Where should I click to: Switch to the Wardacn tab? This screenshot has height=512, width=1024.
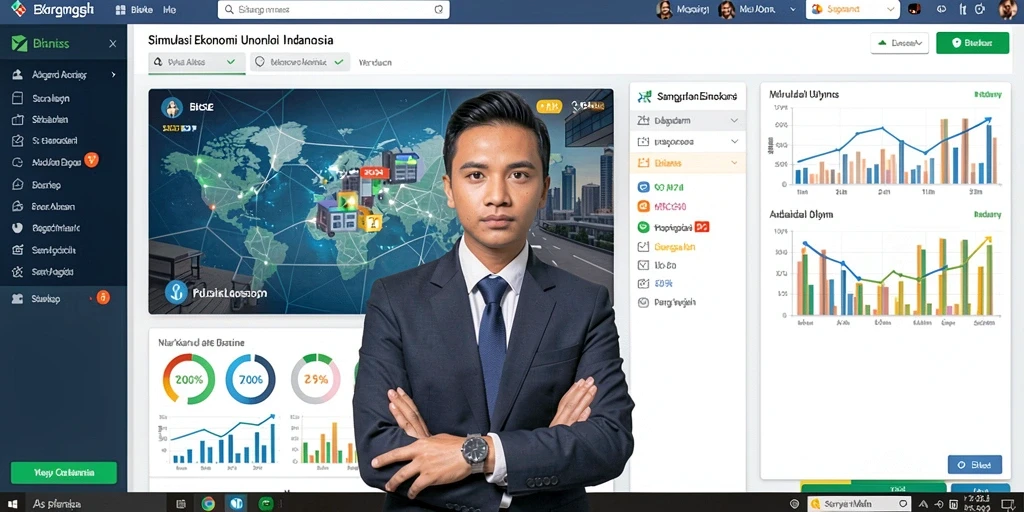375,63
